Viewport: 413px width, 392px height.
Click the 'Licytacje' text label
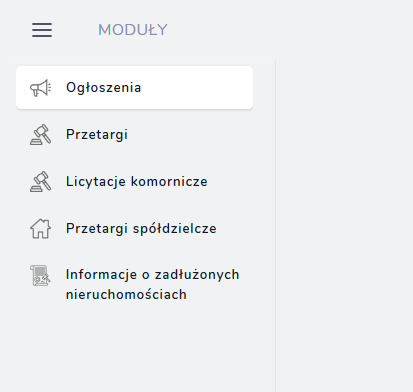[x=96, y=182]
